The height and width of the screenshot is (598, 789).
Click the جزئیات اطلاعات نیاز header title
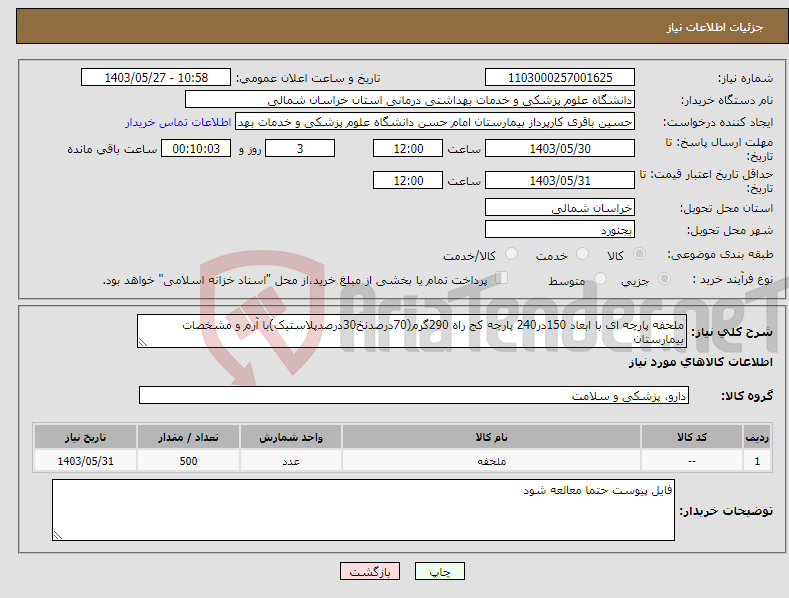[715, 27]
